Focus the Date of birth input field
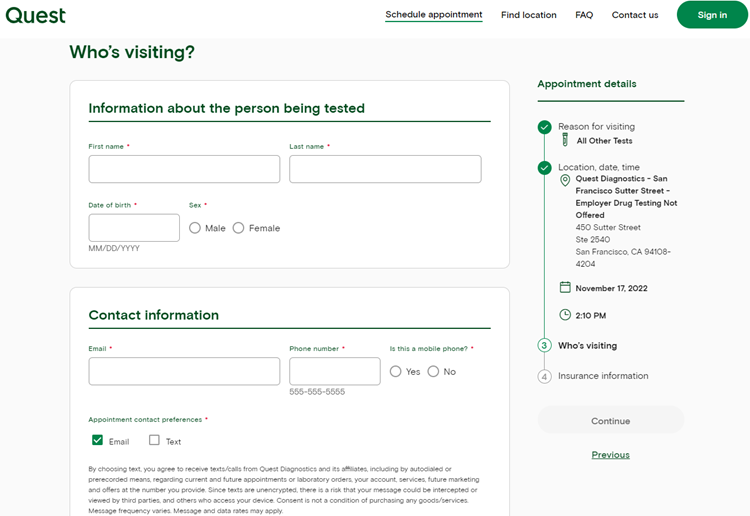 134,228
